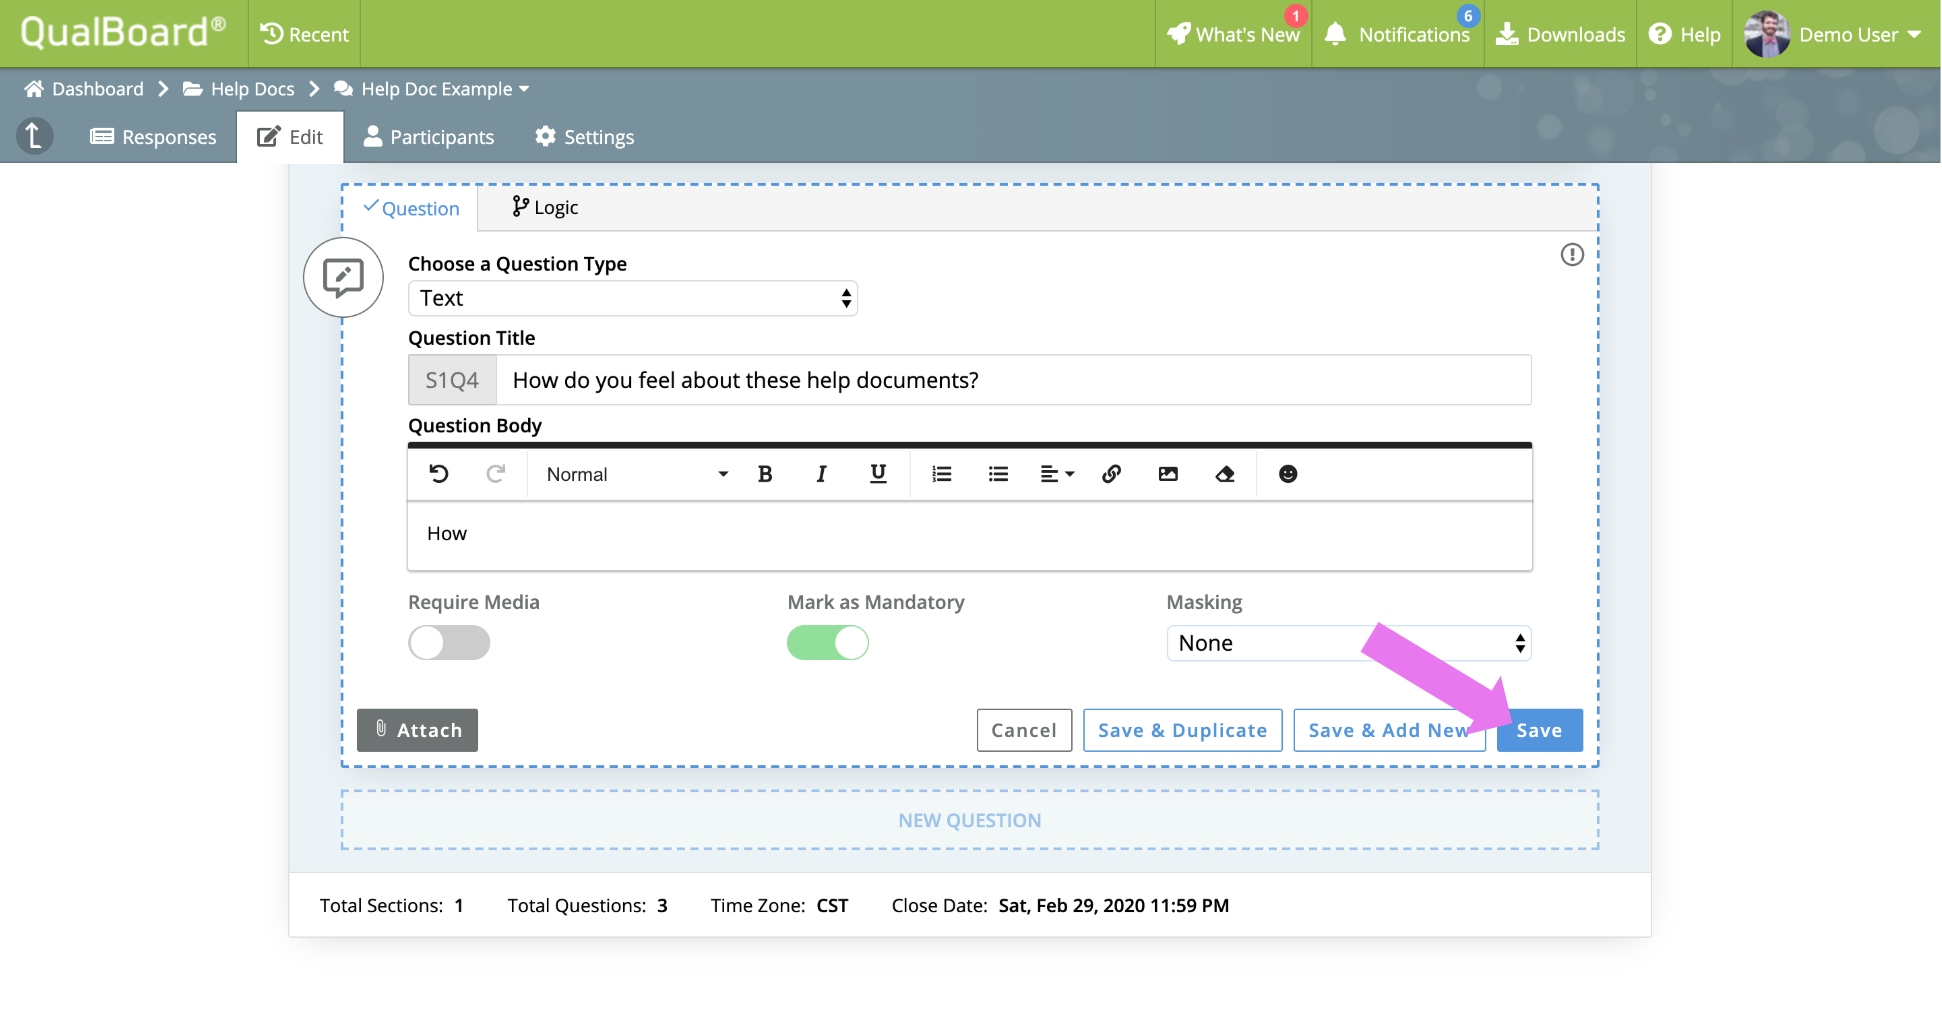Undo the last edit in Question Body
The width and height of the screenshot is (1942, 1032).
(x=439, y=474)
